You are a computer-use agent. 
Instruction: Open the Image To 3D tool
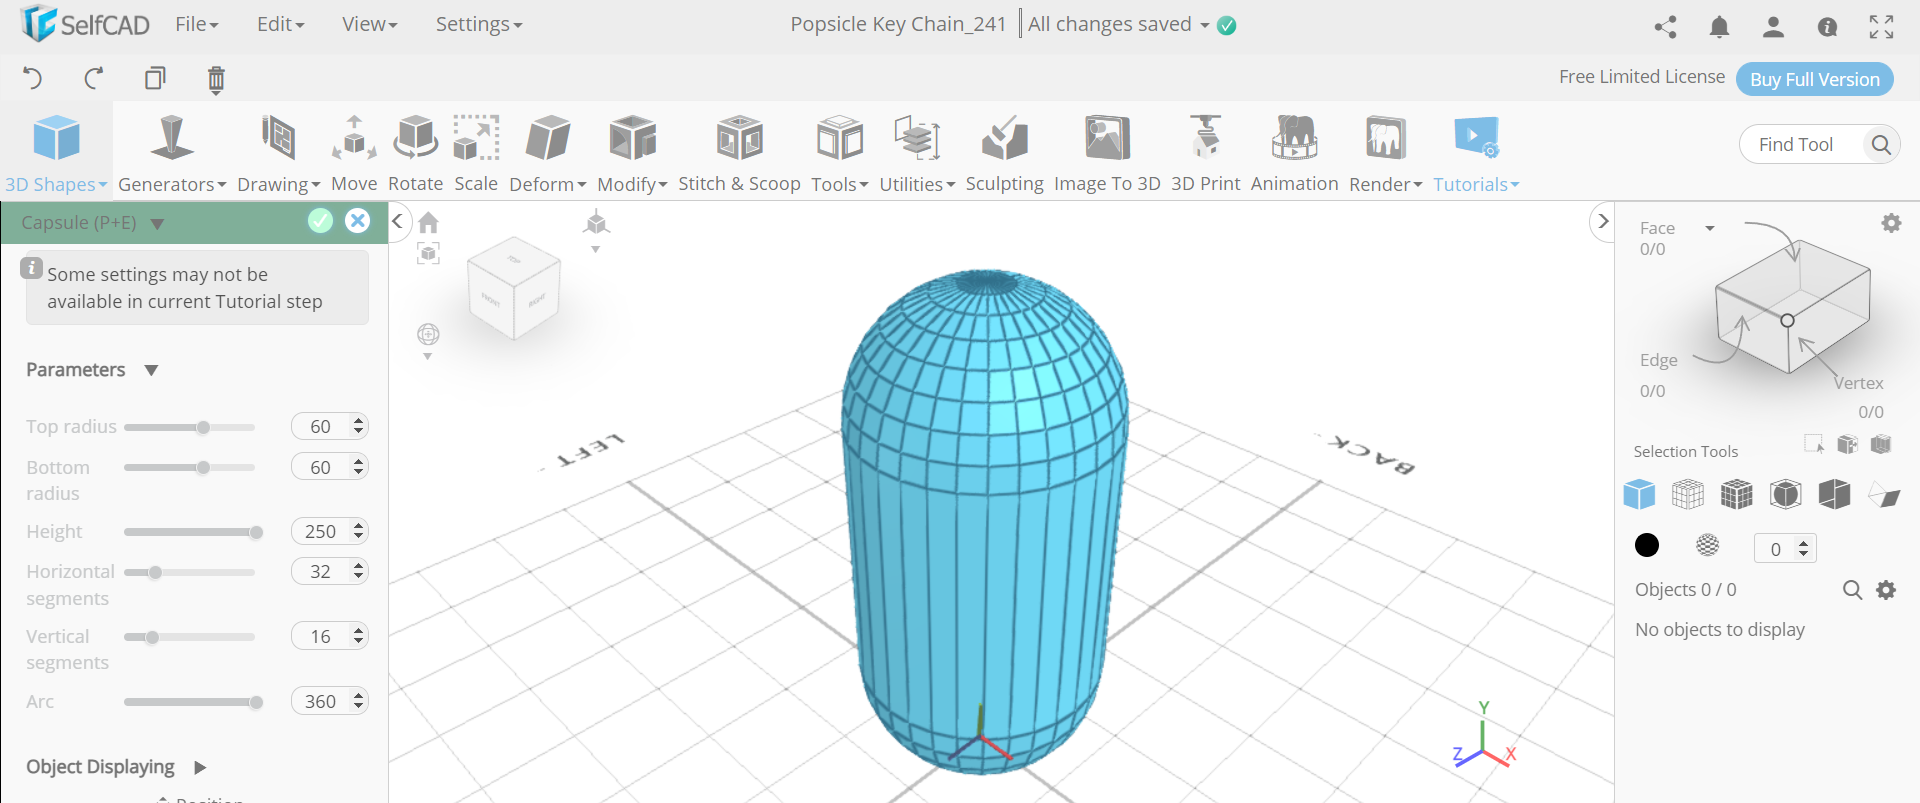(1107, 152)
